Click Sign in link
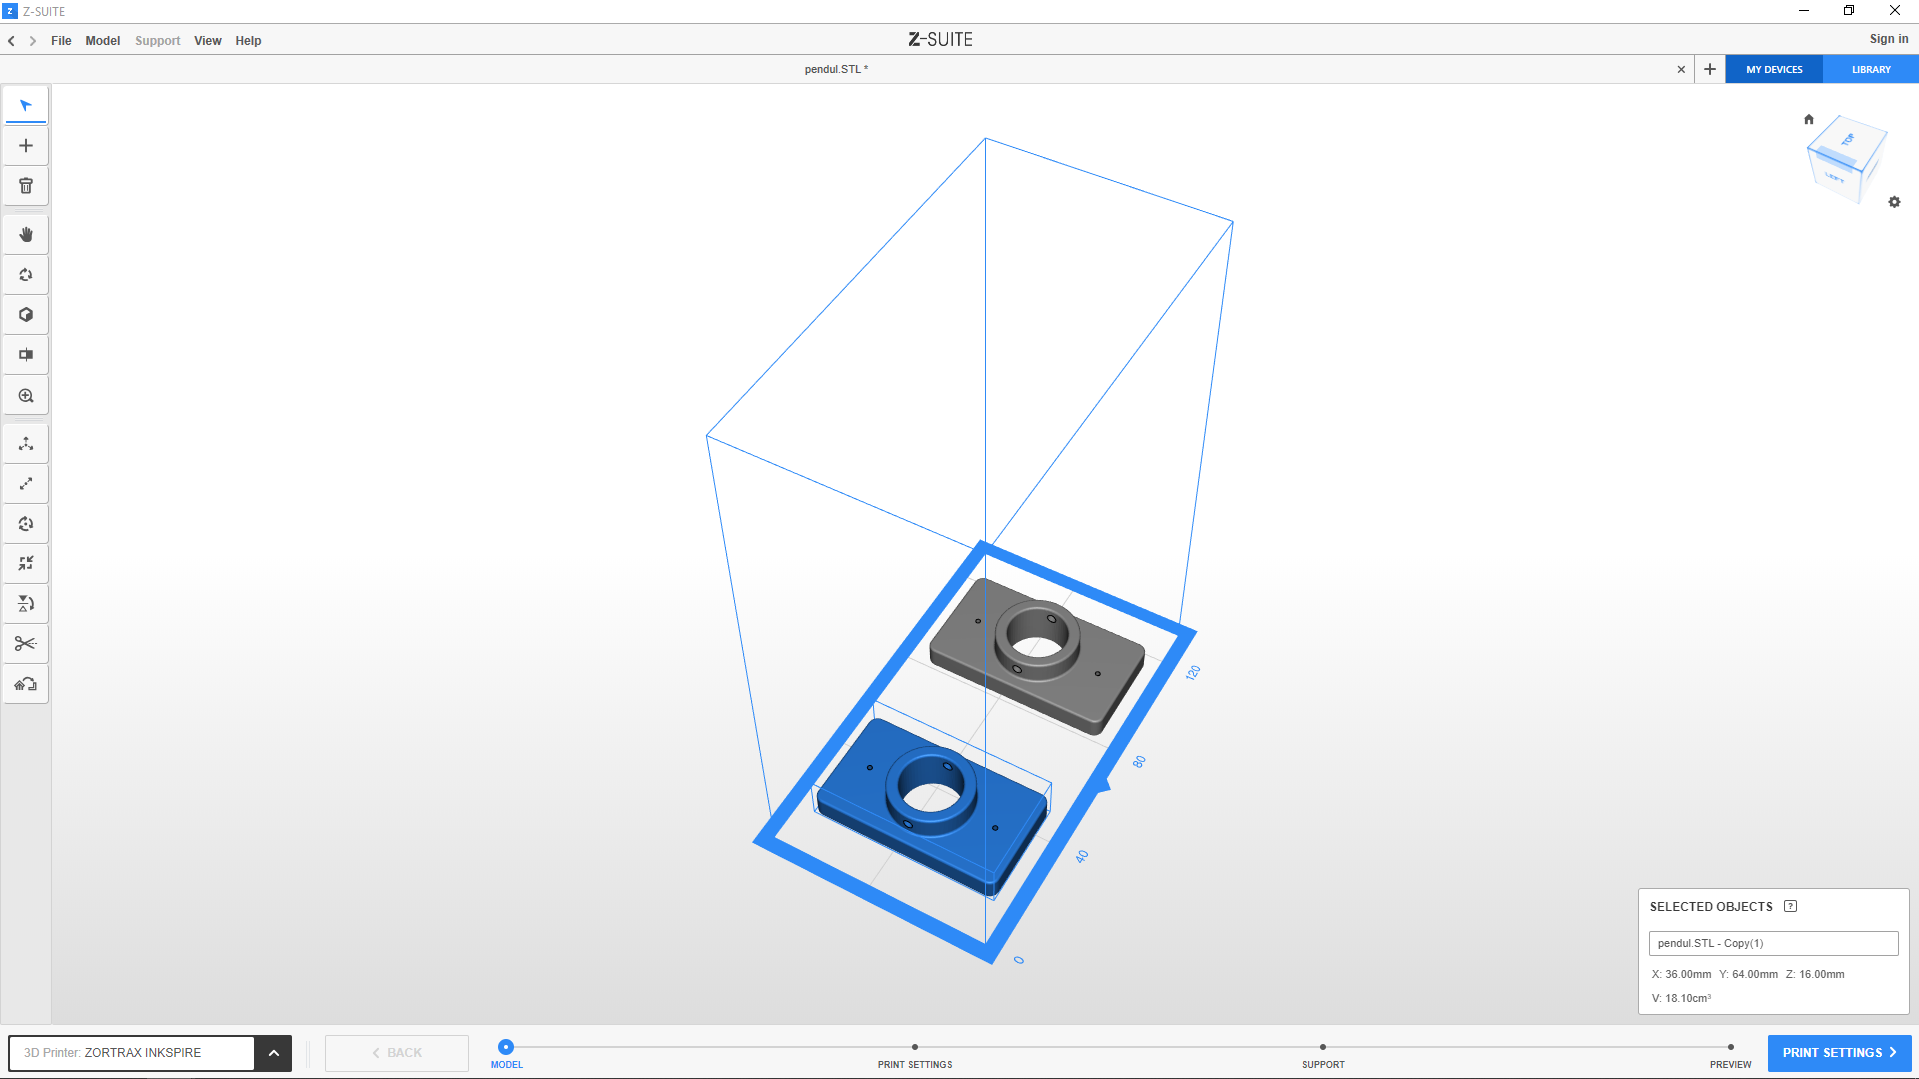 (1888, 39)
